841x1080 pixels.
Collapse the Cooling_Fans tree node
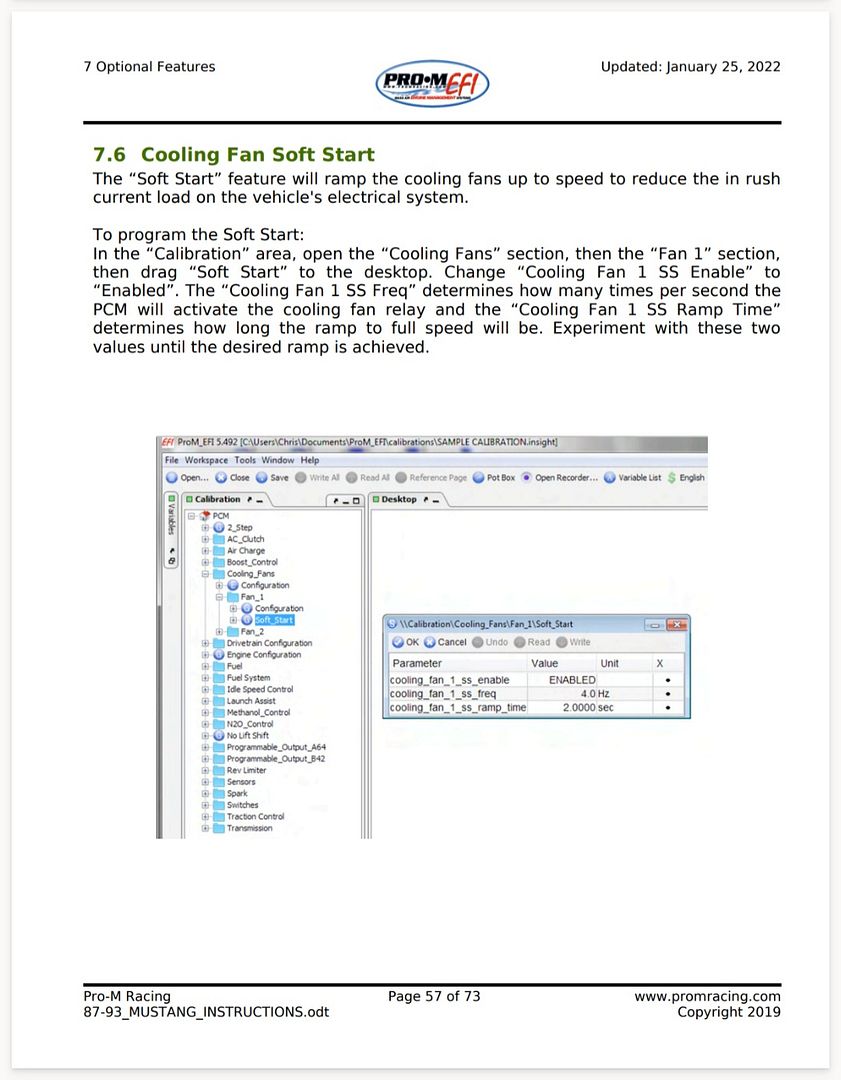pyautogui.click(x=205, y=574)
